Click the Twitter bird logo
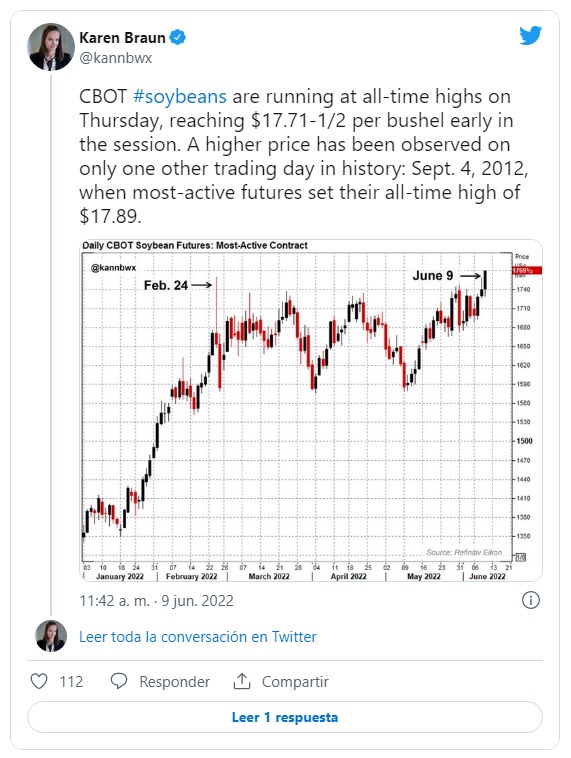This screenshot has width=571, height=758. (x=530, y=36)
